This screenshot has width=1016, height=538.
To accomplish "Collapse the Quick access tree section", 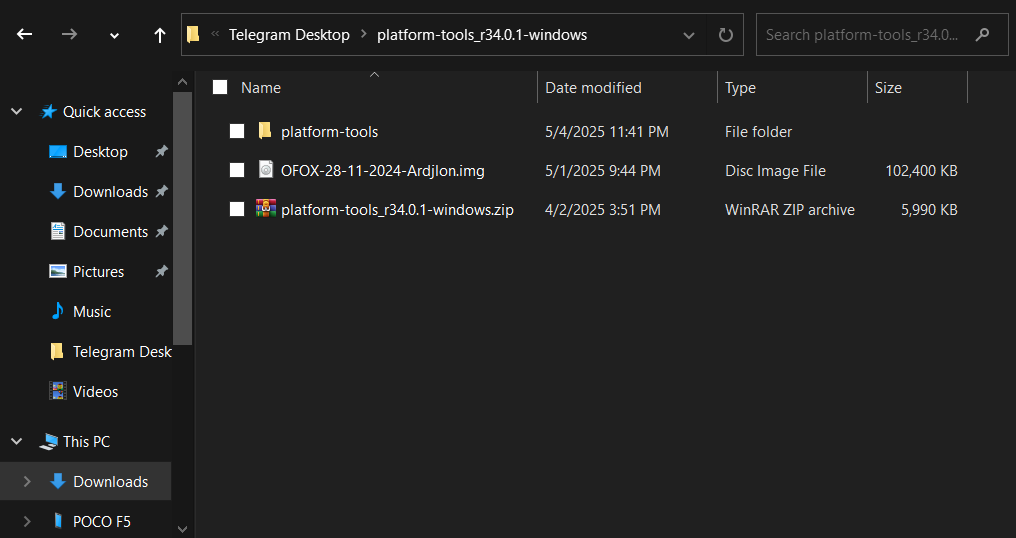I will point(17,112).
